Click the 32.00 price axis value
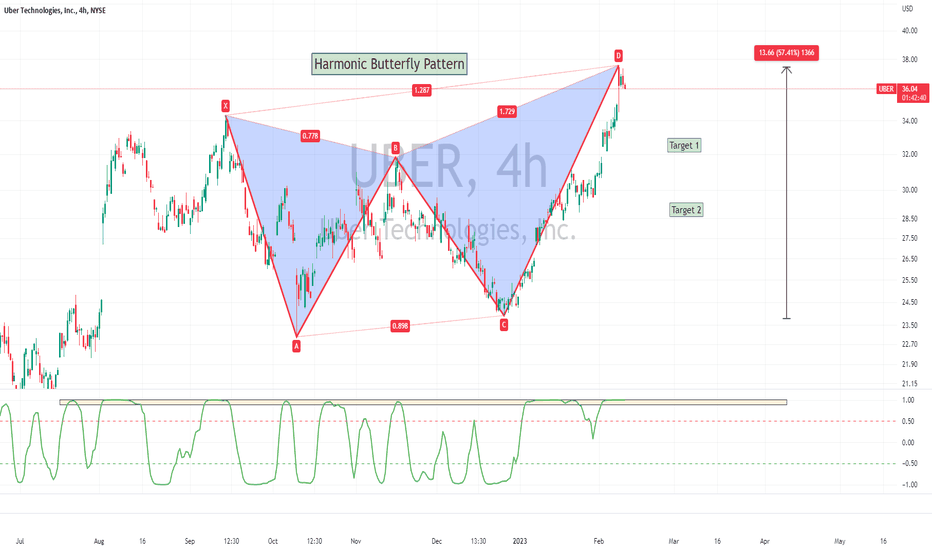 [x=909, y=154]
